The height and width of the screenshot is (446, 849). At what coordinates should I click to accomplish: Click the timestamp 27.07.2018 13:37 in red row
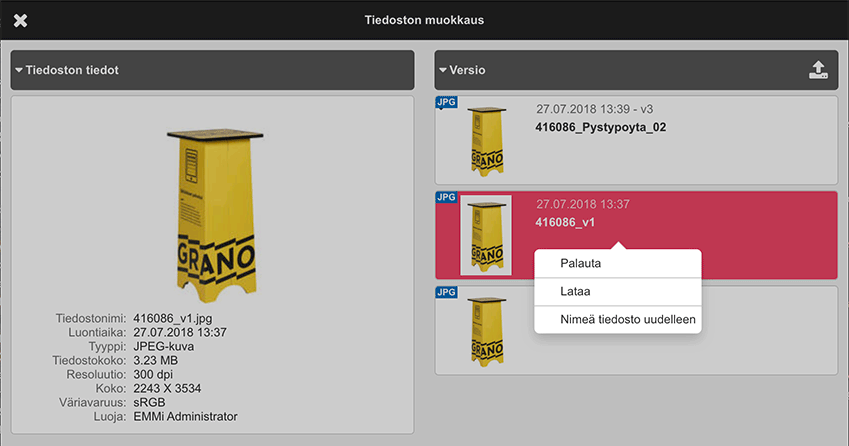point(583,205)
